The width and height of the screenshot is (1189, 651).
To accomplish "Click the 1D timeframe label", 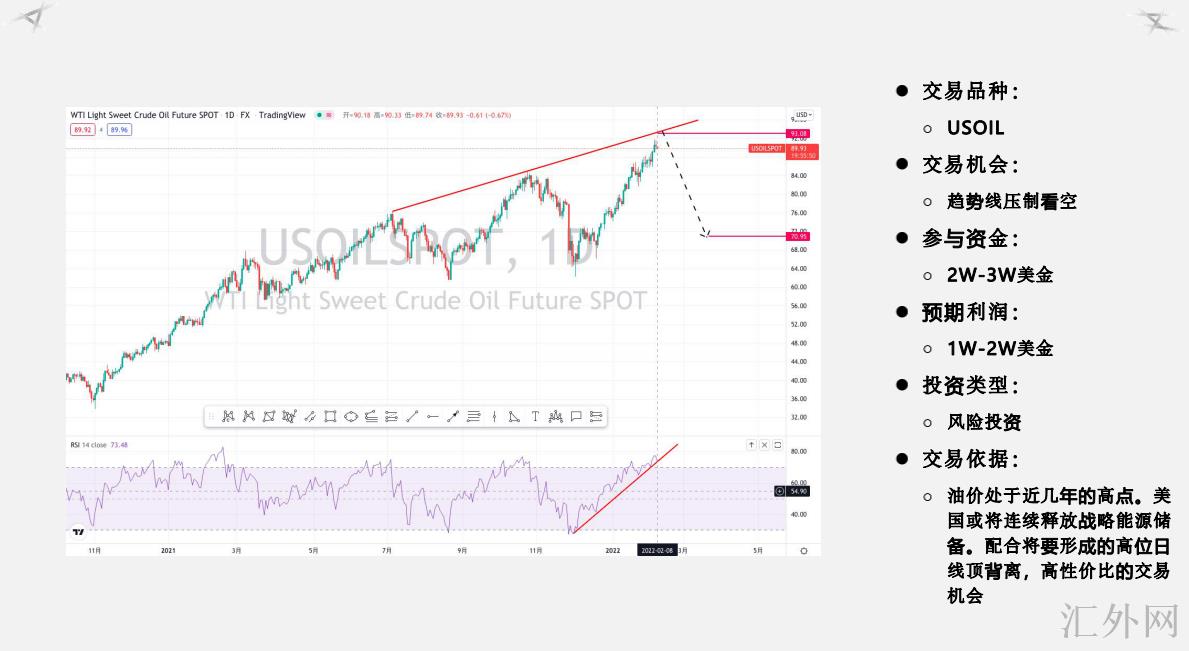I will [229, 115].
